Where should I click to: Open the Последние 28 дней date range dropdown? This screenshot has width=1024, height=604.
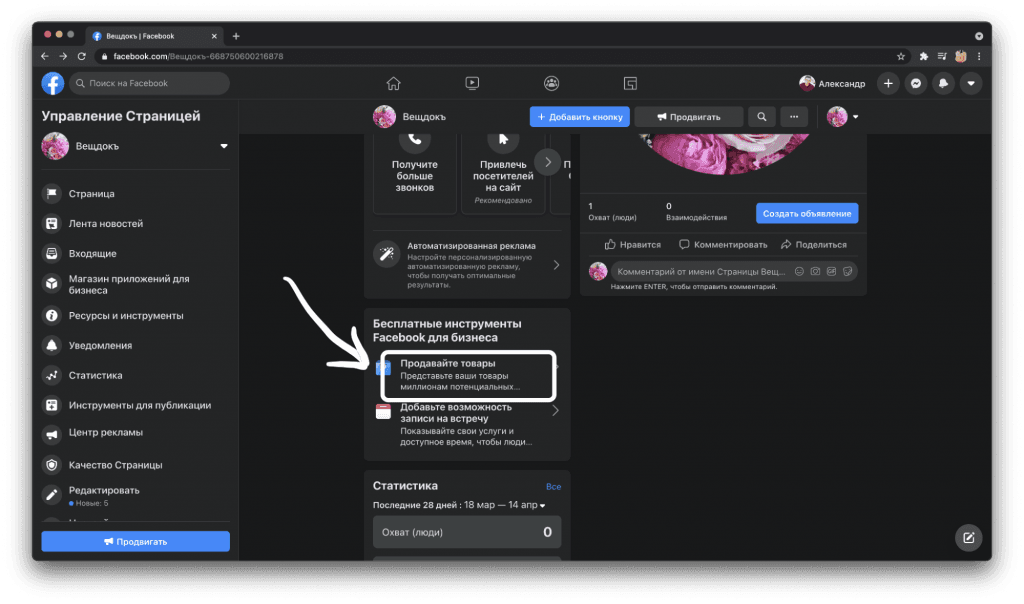pyautogui.click(x=459, y=505)
